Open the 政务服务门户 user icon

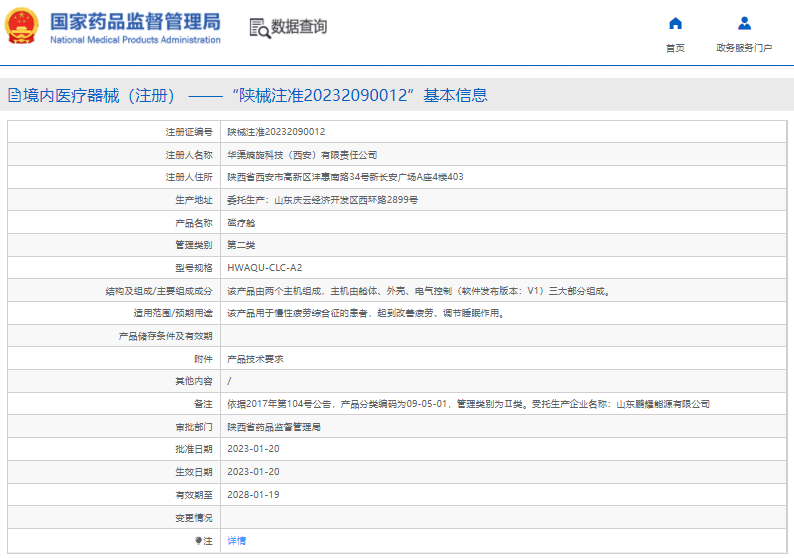click(744, 23)
